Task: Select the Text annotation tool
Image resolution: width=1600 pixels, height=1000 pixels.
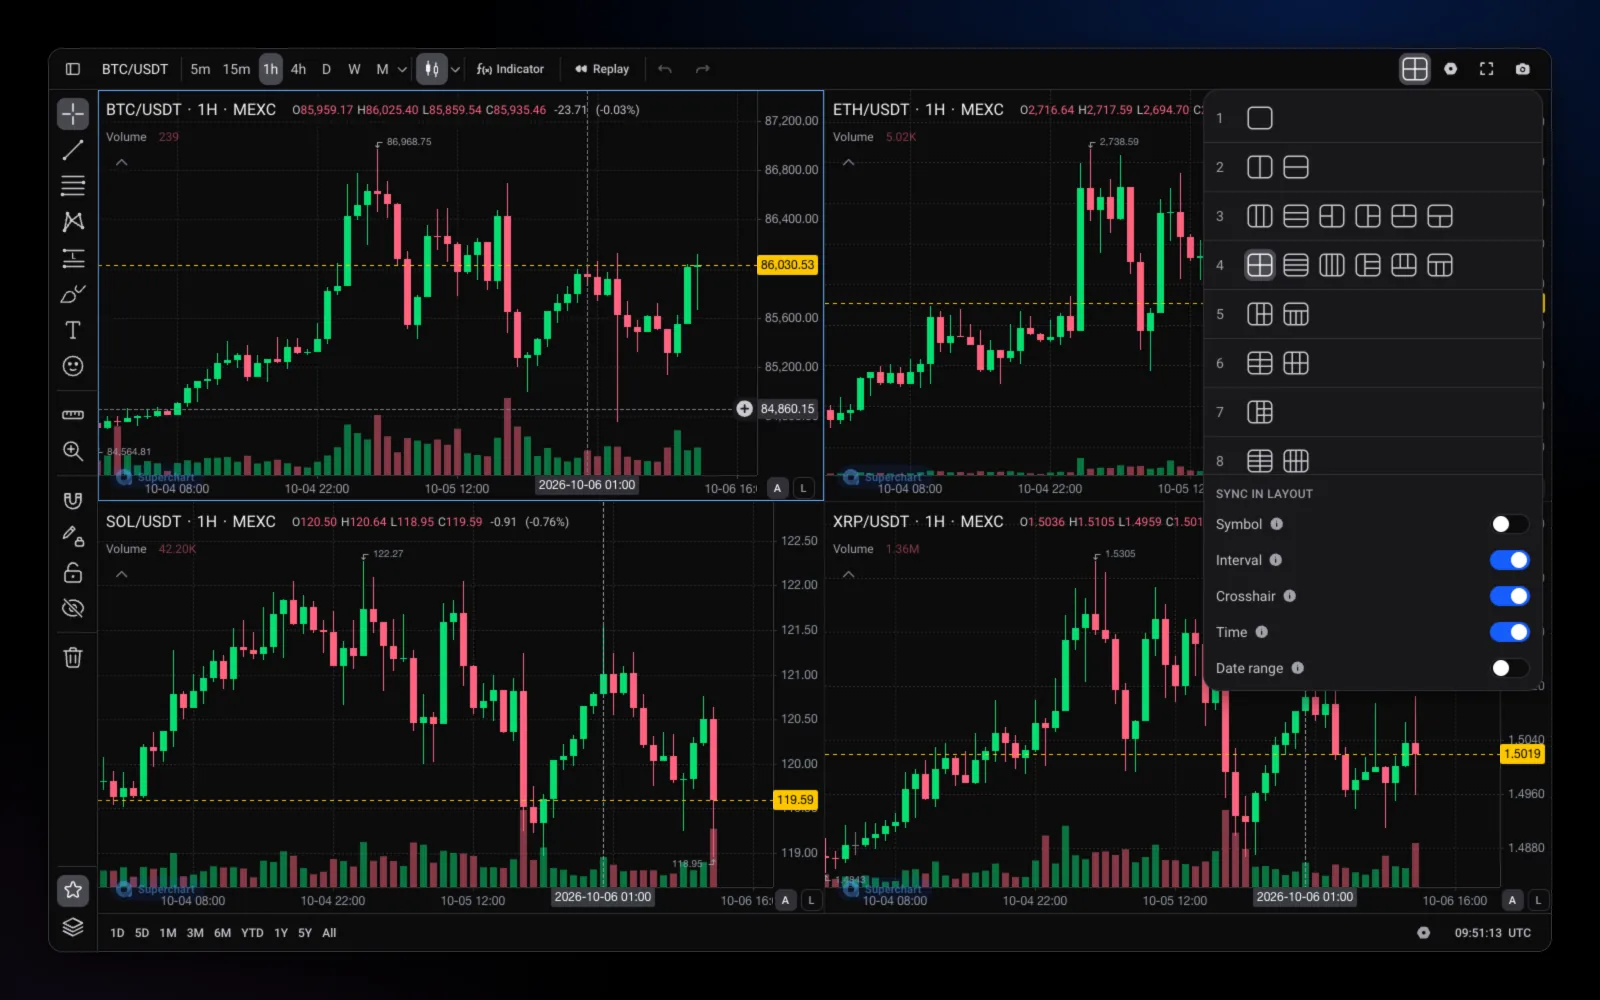Action: tap(73, 330)
